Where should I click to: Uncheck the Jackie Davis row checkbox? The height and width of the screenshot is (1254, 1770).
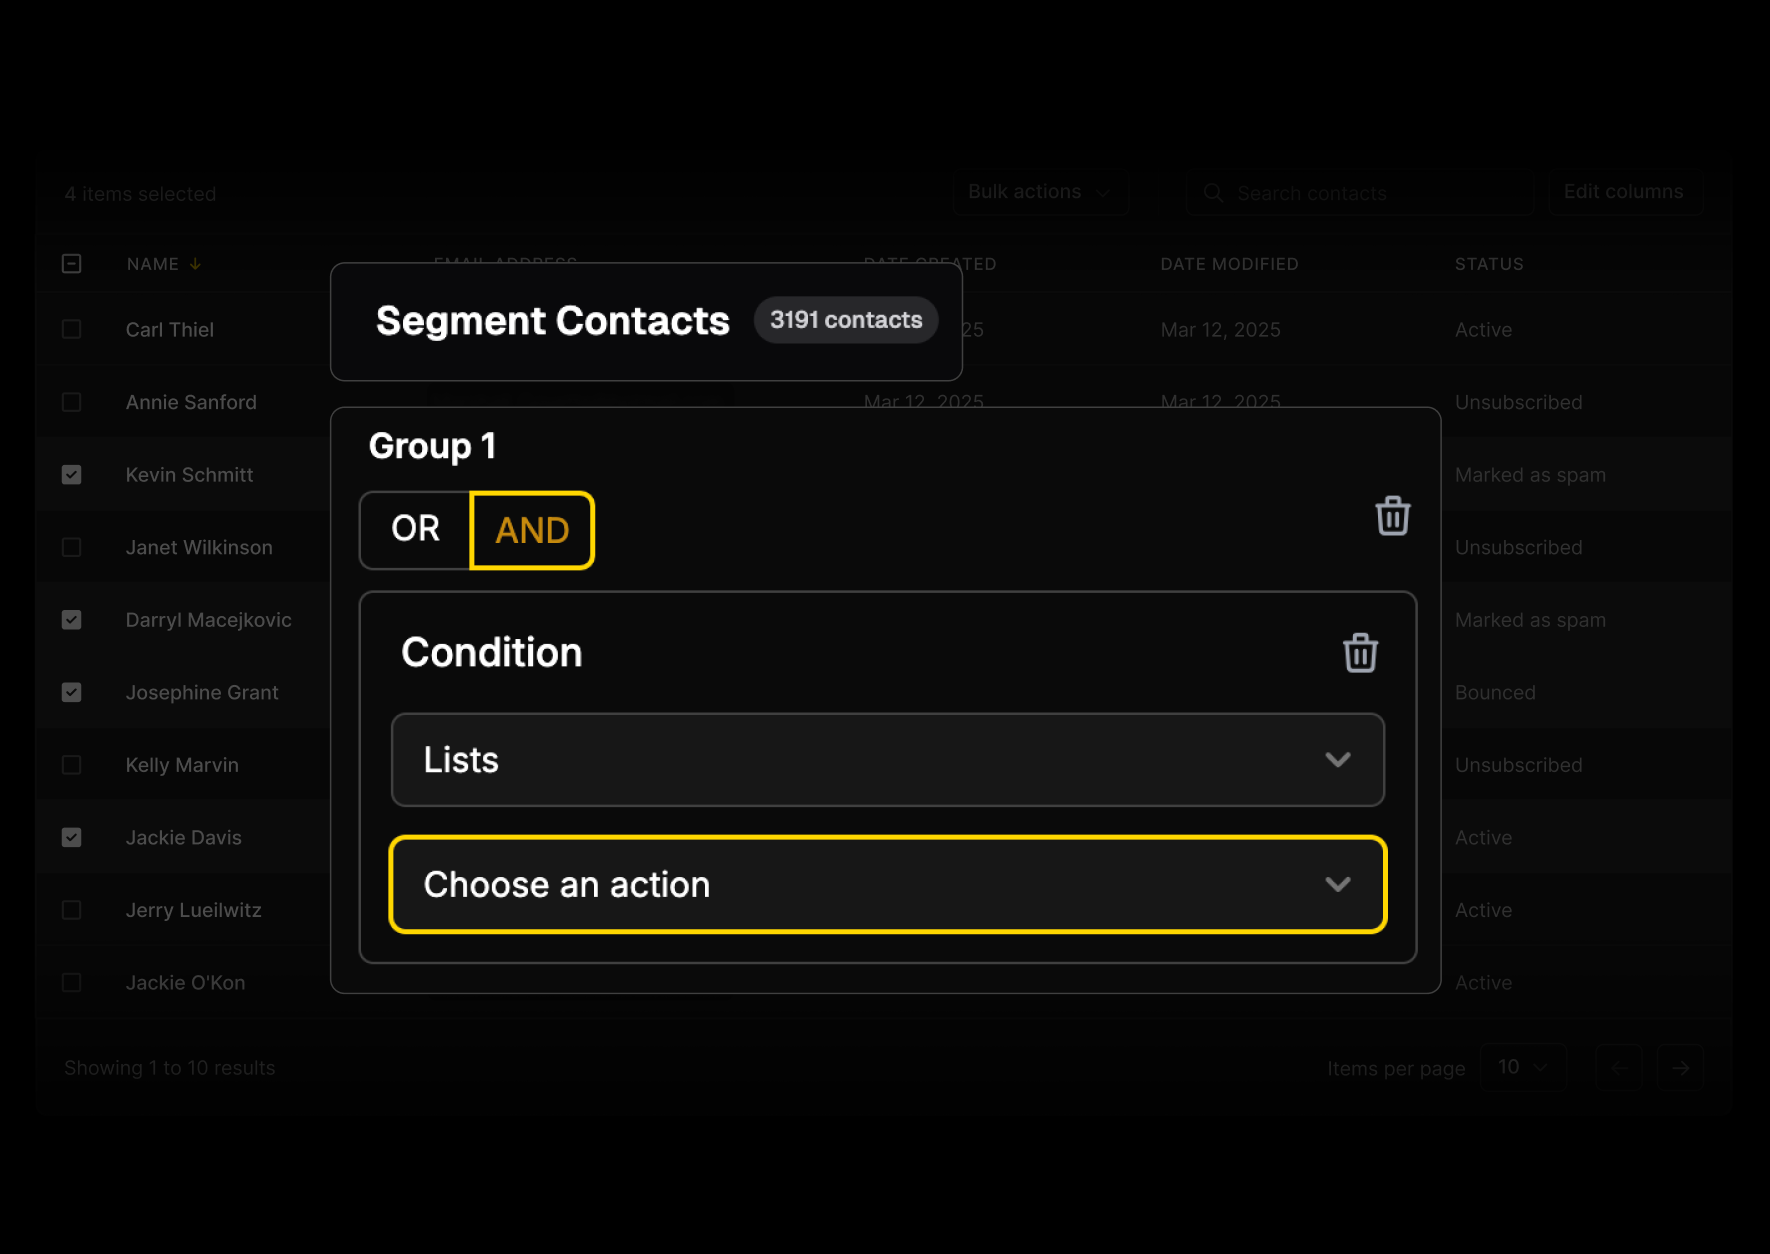[x=72, y=837]
